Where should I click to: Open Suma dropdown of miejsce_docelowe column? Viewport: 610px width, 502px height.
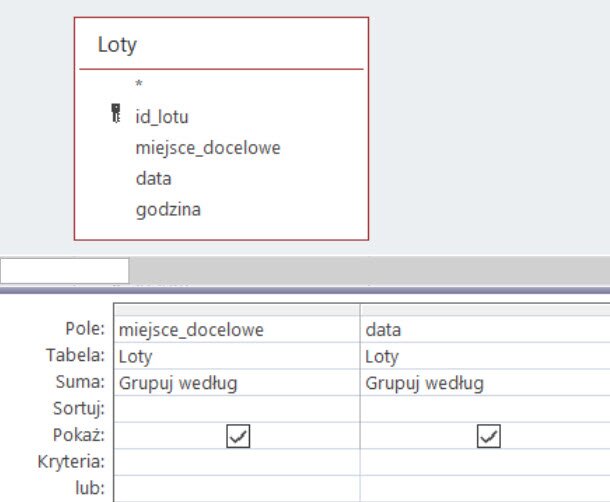237,383
